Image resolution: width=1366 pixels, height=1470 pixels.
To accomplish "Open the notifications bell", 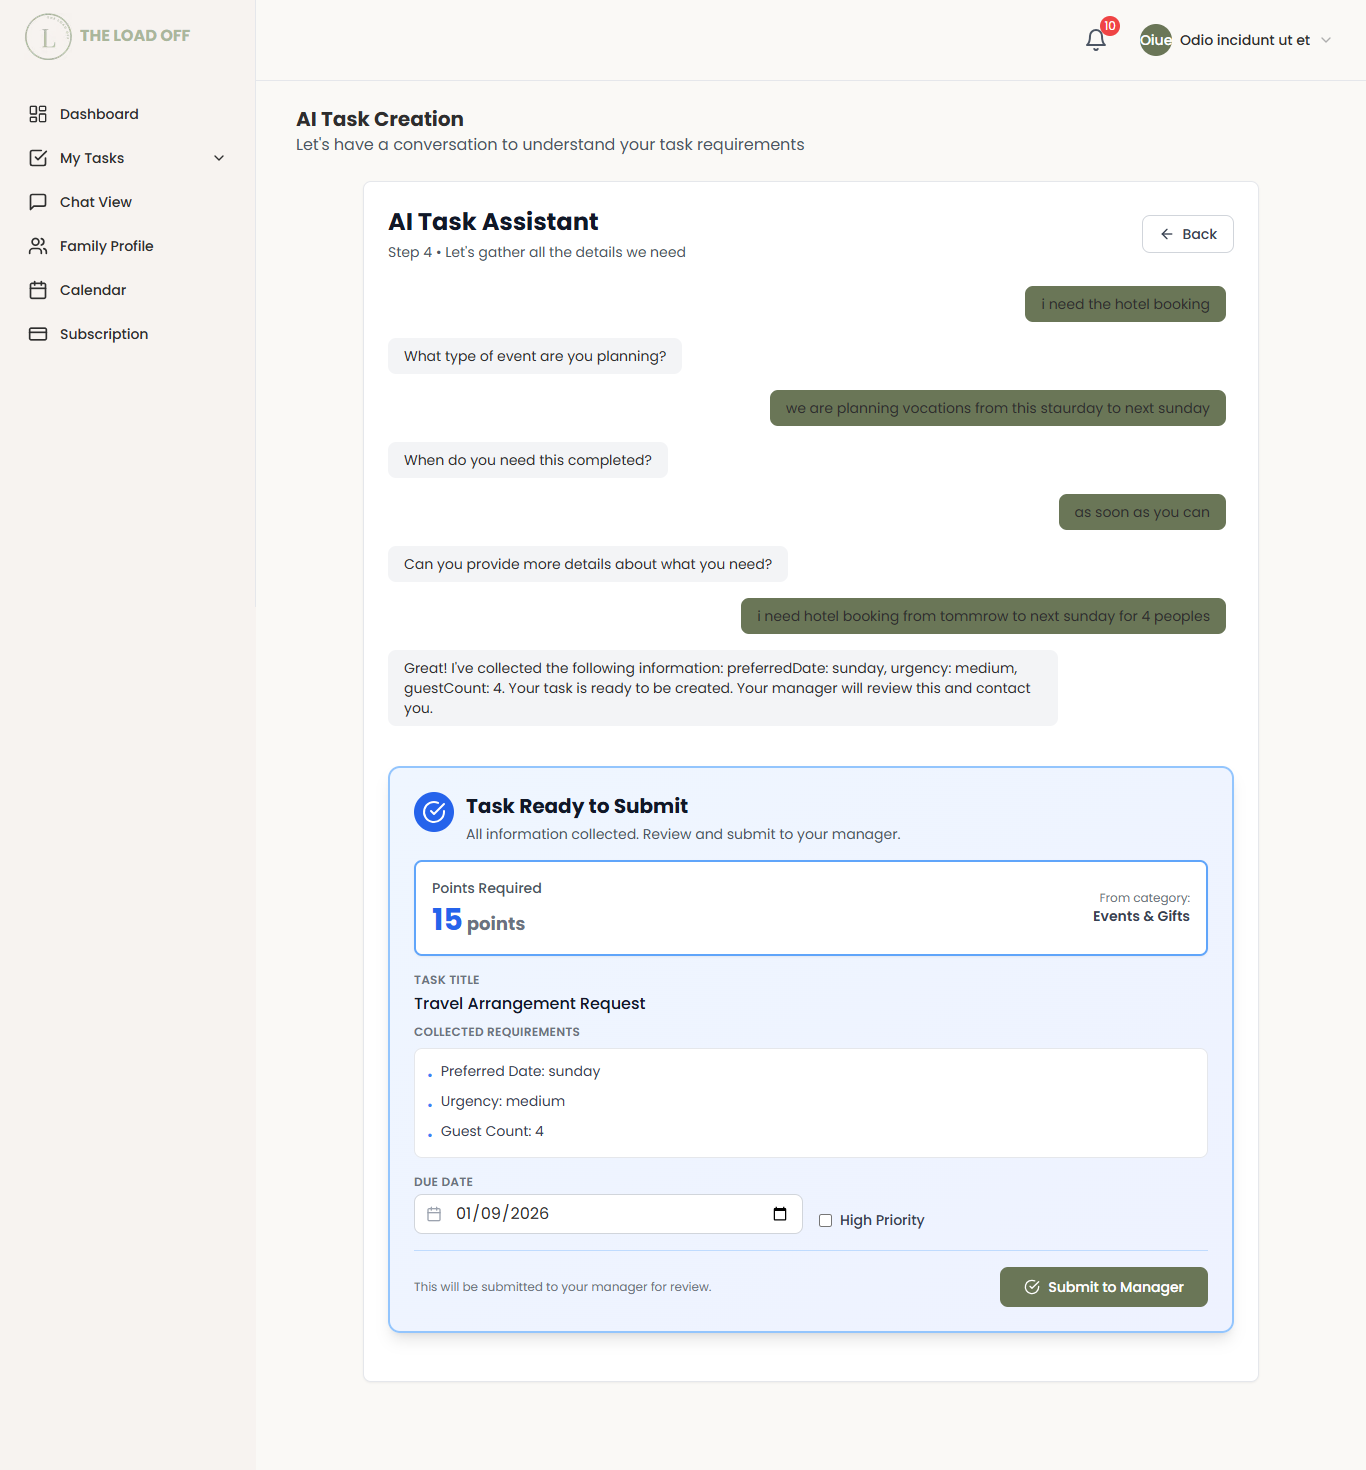I will (1096, 40).
